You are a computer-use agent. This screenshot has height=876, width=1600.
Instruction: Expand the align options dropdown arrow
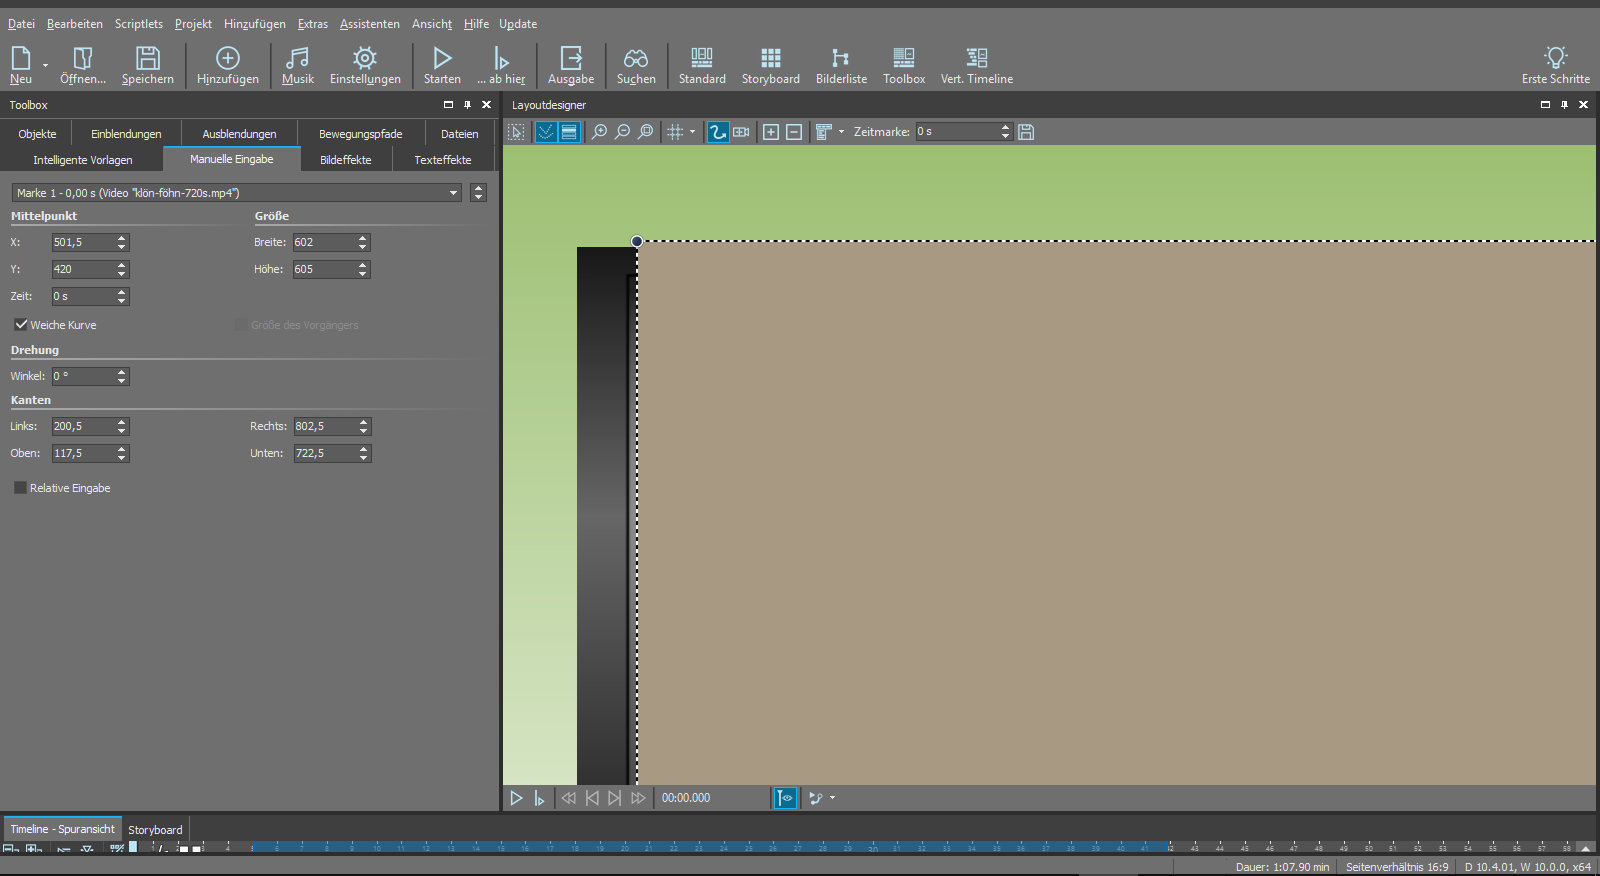click(841, 132)
